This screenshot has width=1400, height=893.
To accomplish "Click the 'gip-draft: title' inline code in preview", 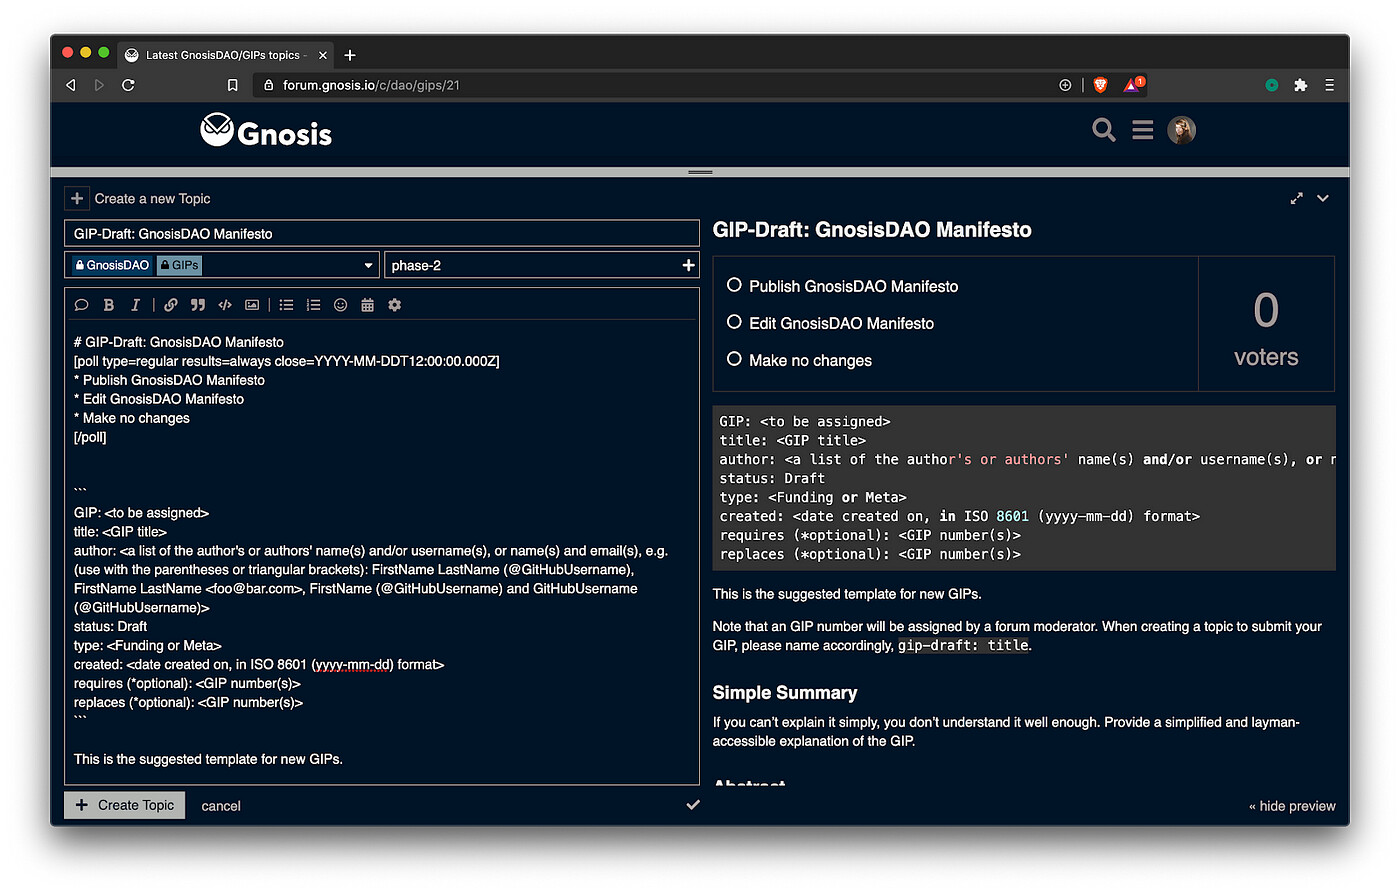I will click(x=963, y=646).
